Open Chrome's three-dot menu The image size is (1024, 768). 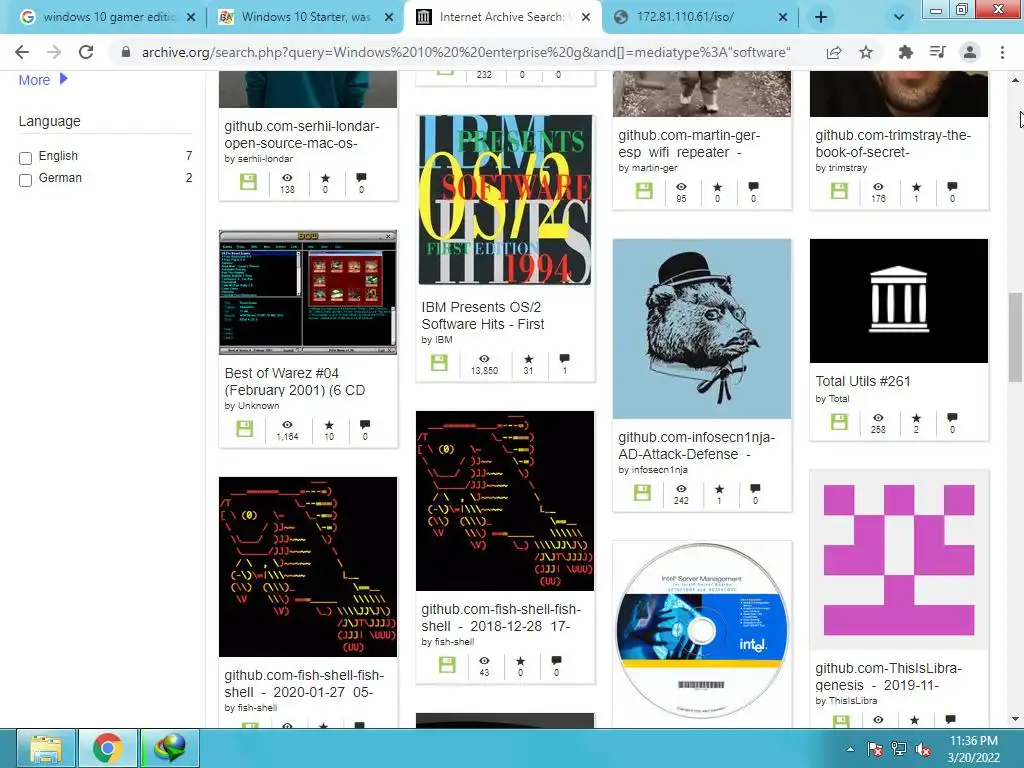[1002, 52]
